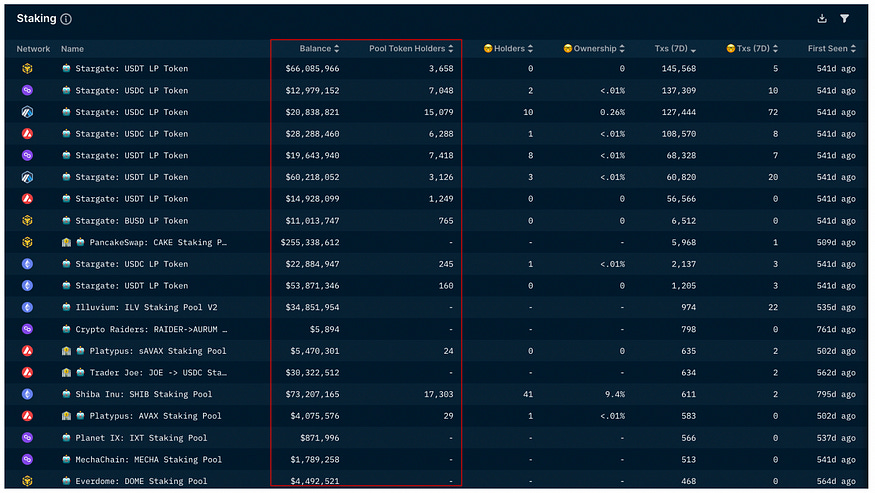This screenshot has width=875, height=493.
Task: Click Txs value 145,568
Action: (x=679, y=69)
